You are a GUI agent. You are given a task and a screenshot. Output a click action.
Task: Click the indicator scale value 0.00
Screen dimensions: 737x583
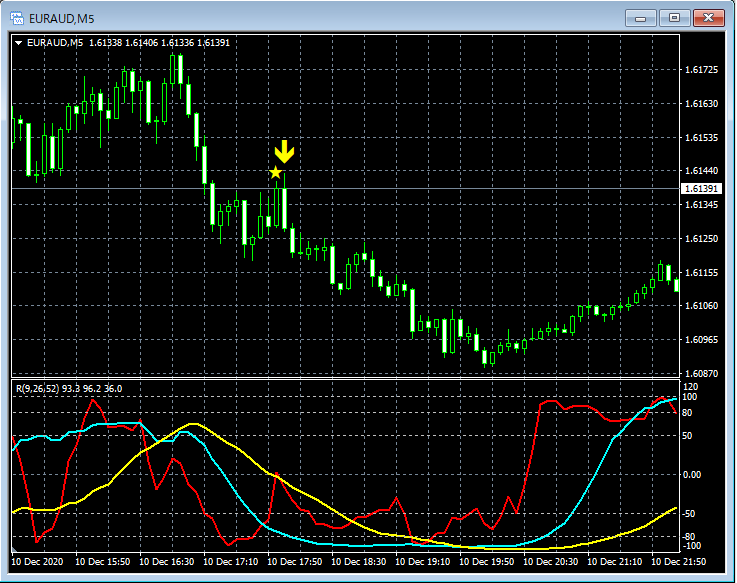pyautogui.click(x=692, y=475)
